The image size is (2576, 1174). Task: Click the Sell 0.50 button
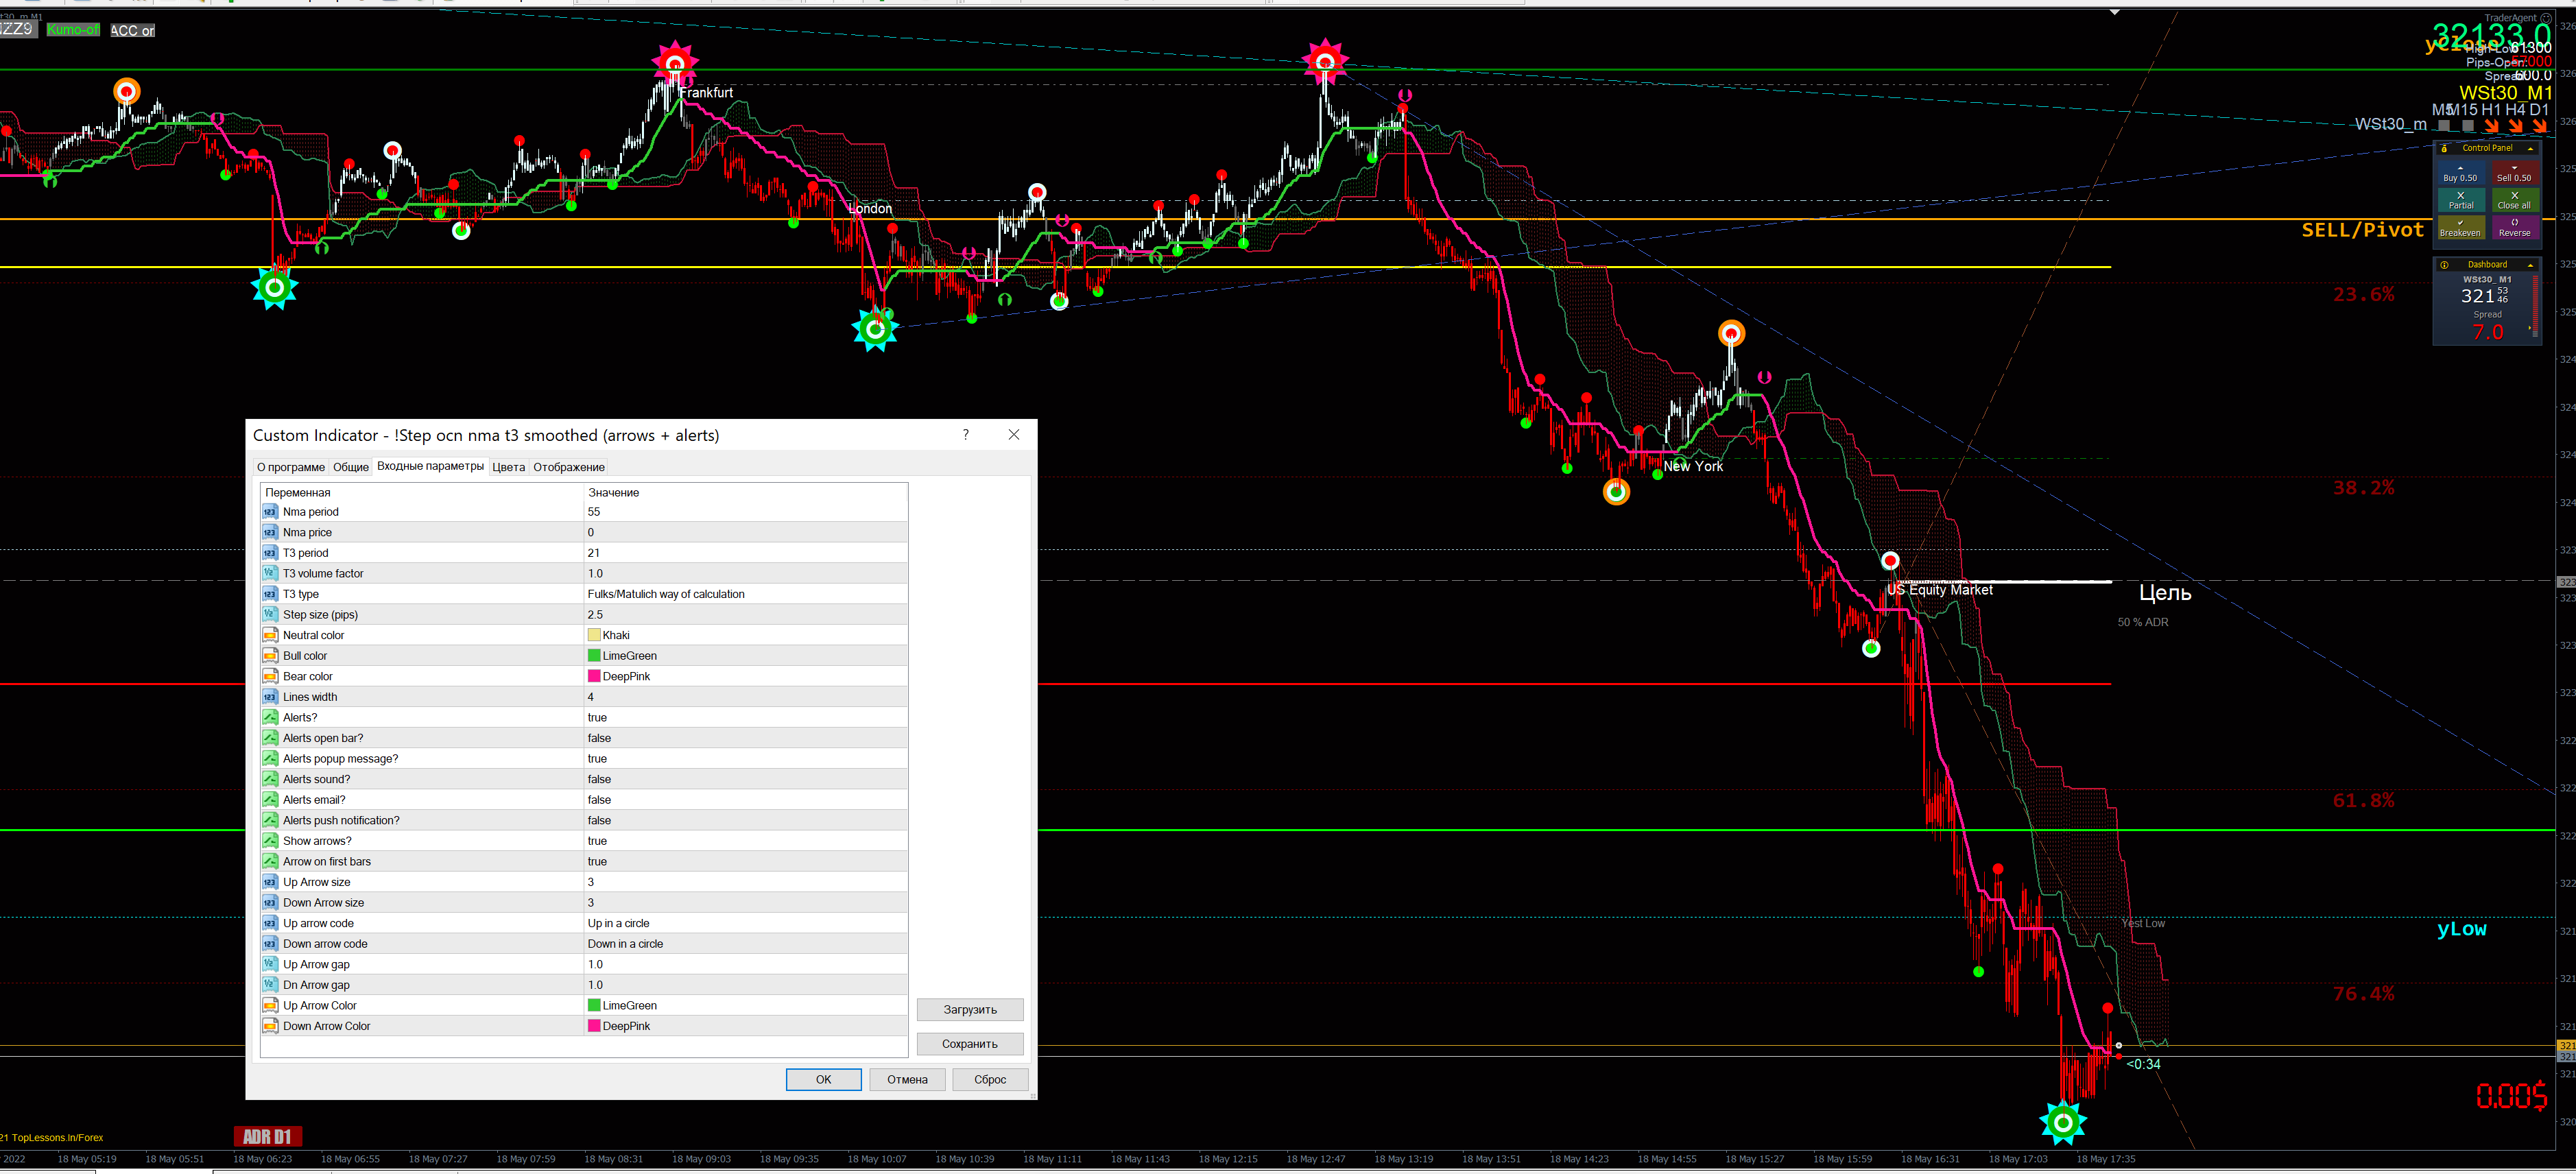[2514, 174]
